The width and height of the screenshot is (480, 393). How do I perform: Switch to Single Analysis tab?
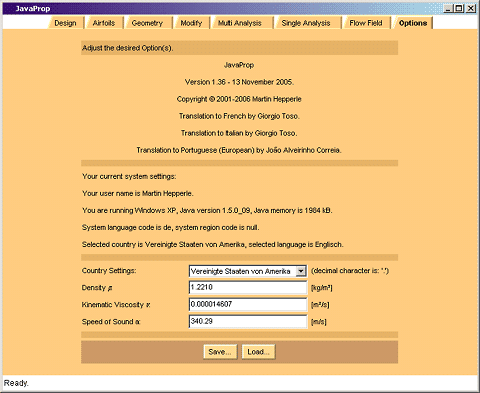tap(306, 23)
